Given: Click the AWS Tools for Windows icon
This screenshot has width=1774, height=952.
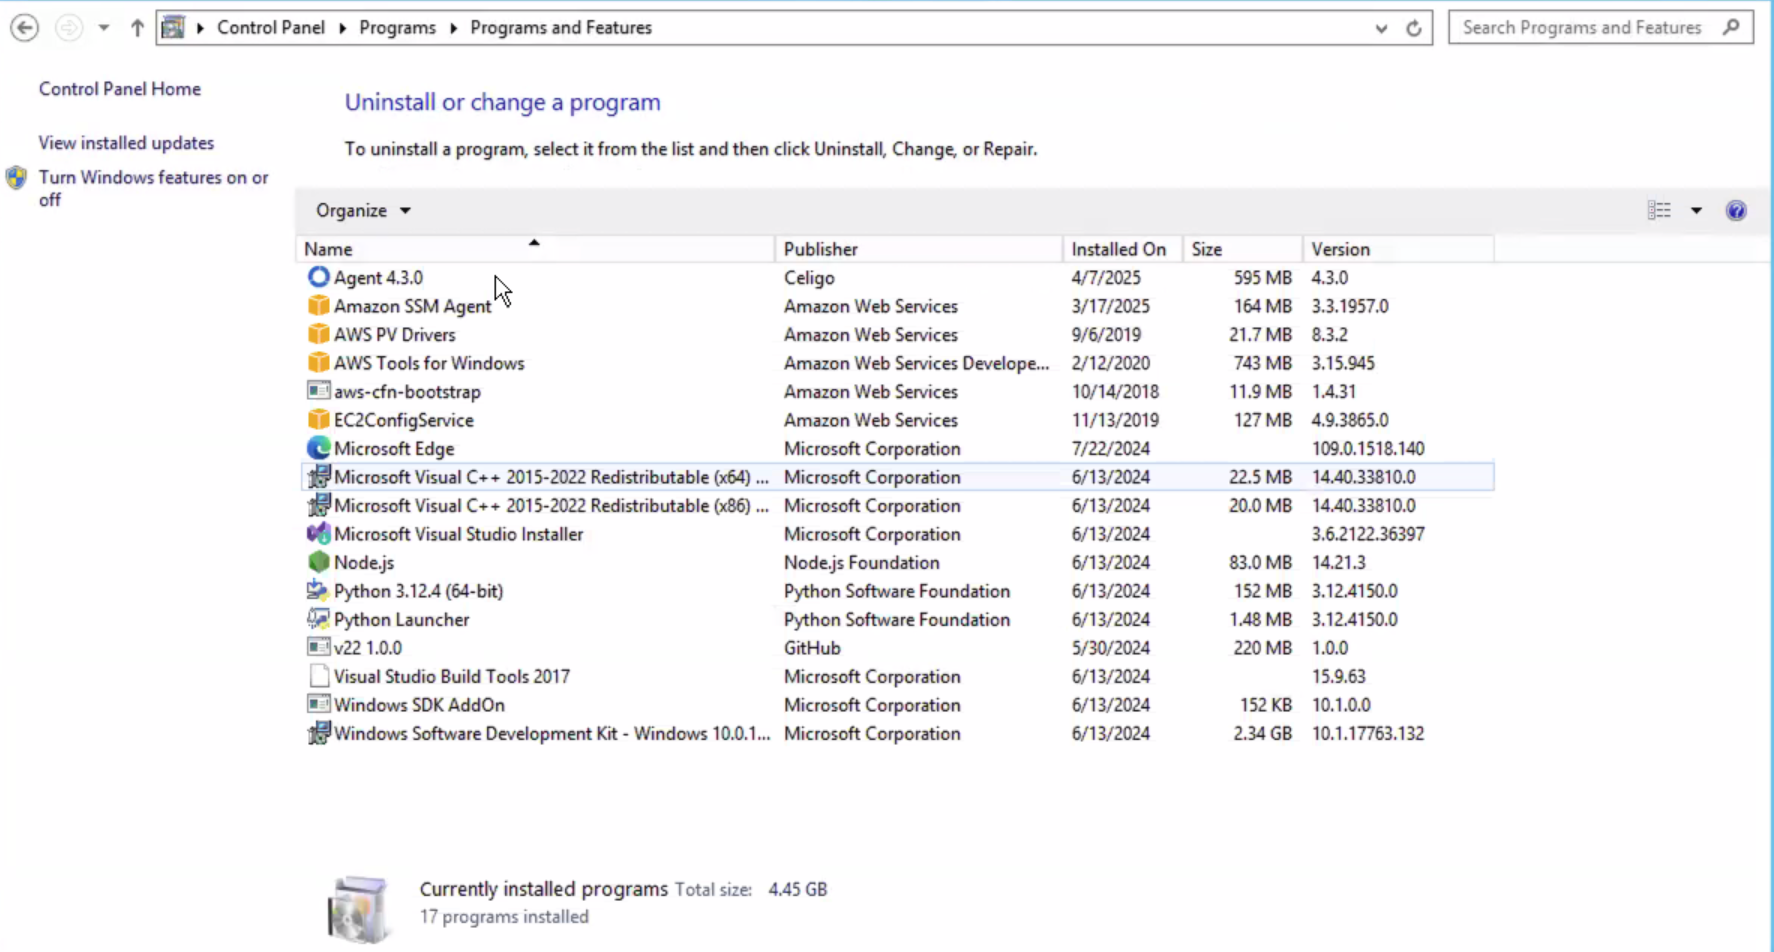Looking at the screenshot, I should coord(318,363).
